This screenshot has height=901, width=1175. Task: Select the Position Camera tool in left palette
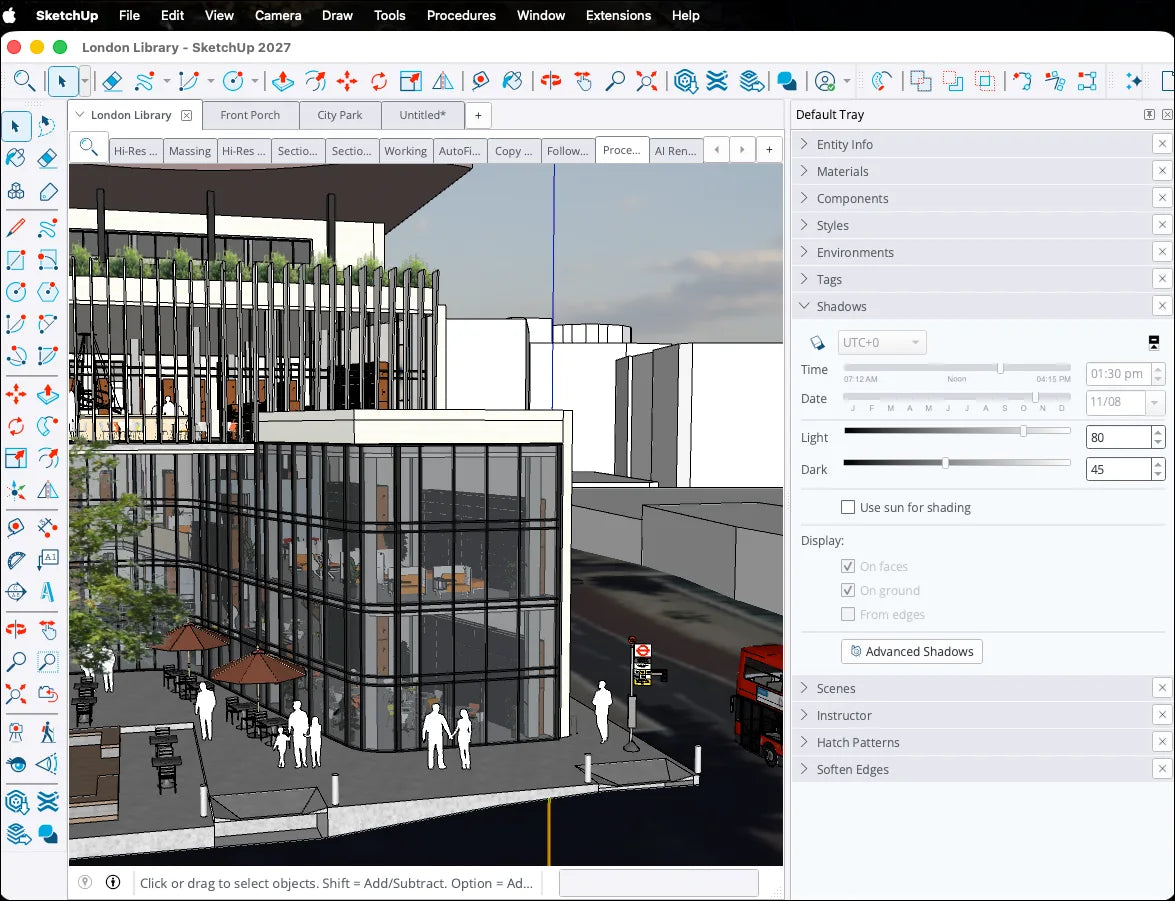click(16, 732)
